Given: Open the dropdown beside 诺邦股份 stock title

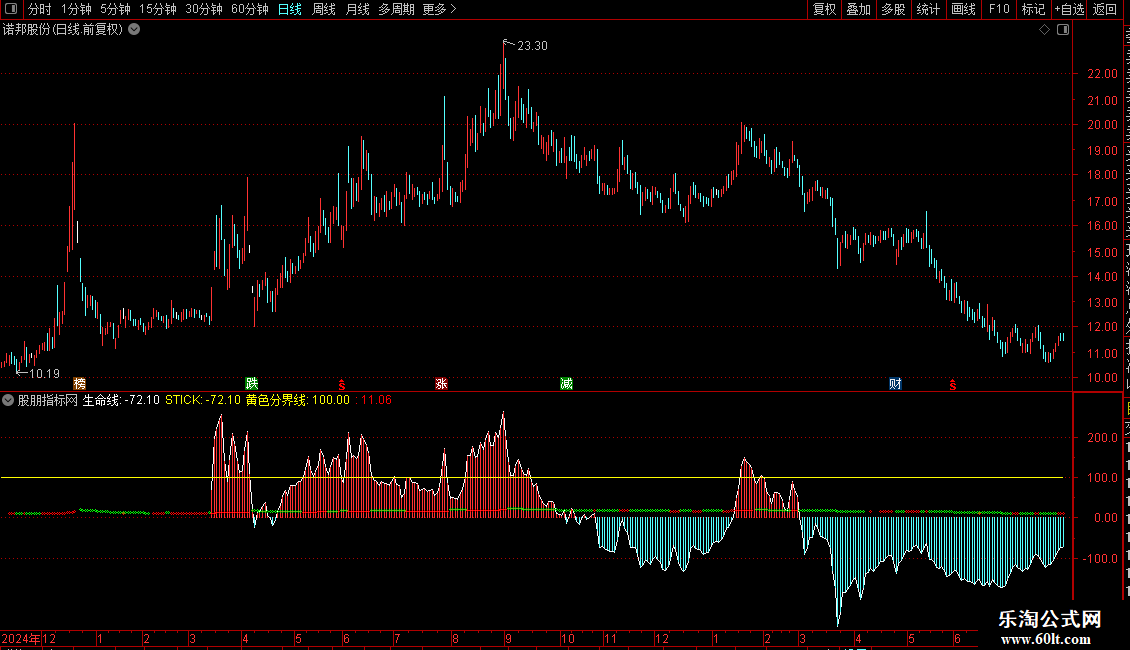Looking at the screenshot, I should (134, 30).
